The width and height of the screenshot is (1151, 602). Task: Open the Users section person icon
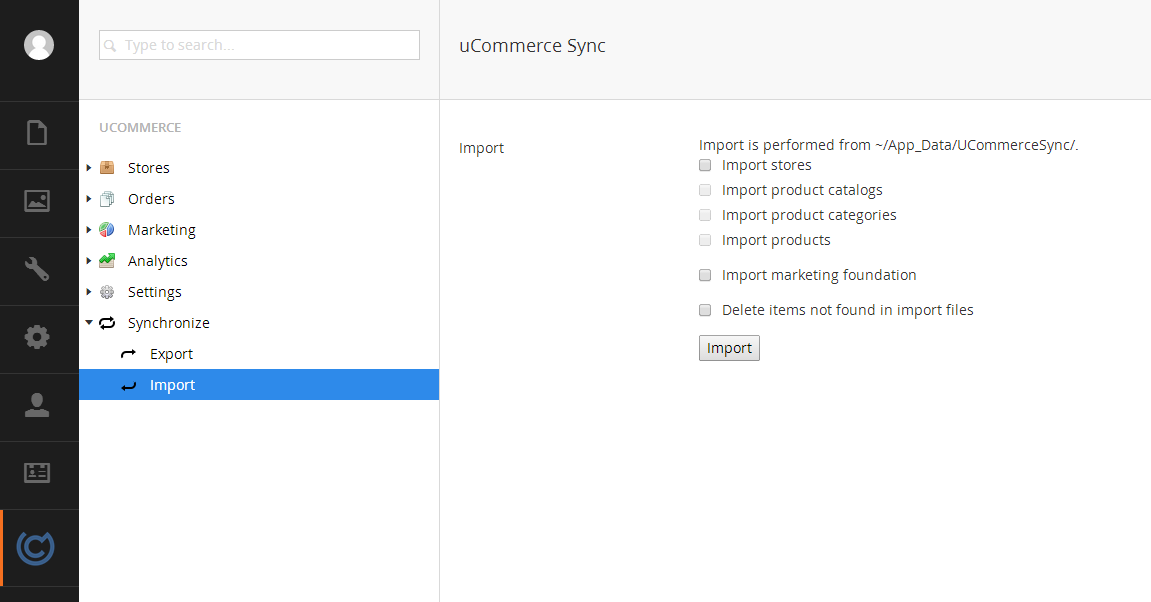(x=37, y=405)
